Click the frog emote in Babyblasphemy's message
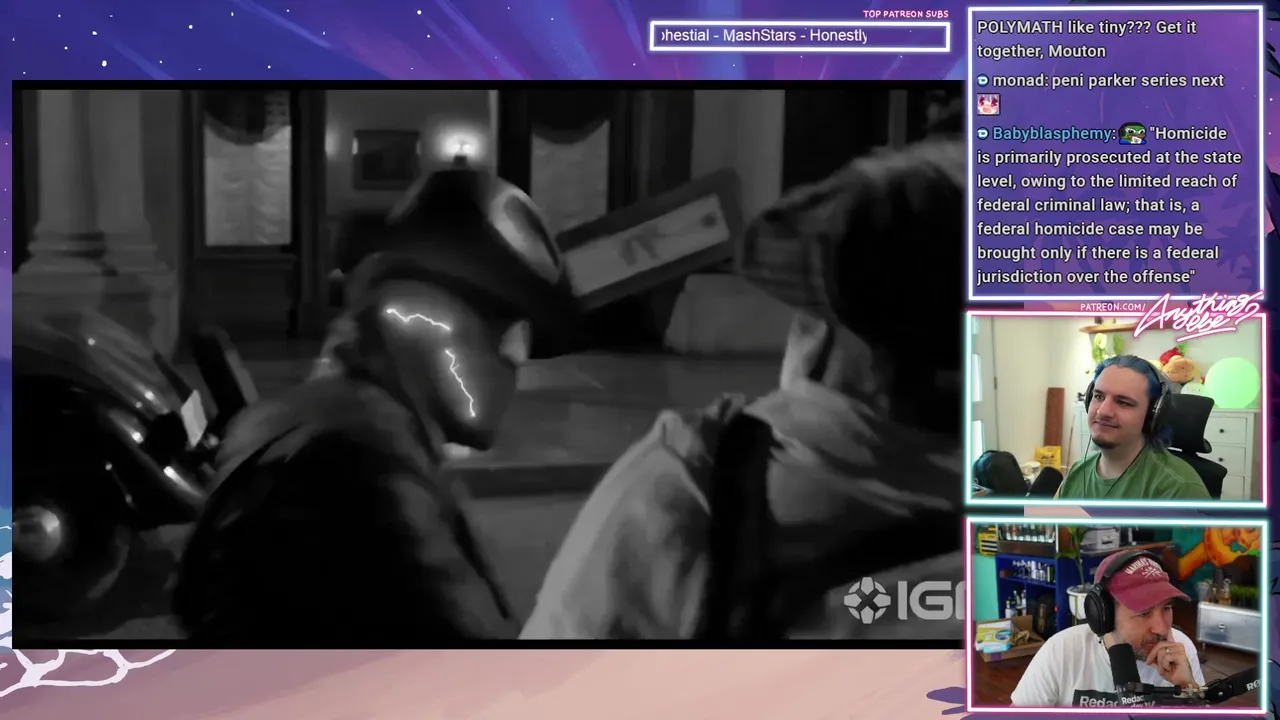The image size is (1280, 720). (1132, 133)
